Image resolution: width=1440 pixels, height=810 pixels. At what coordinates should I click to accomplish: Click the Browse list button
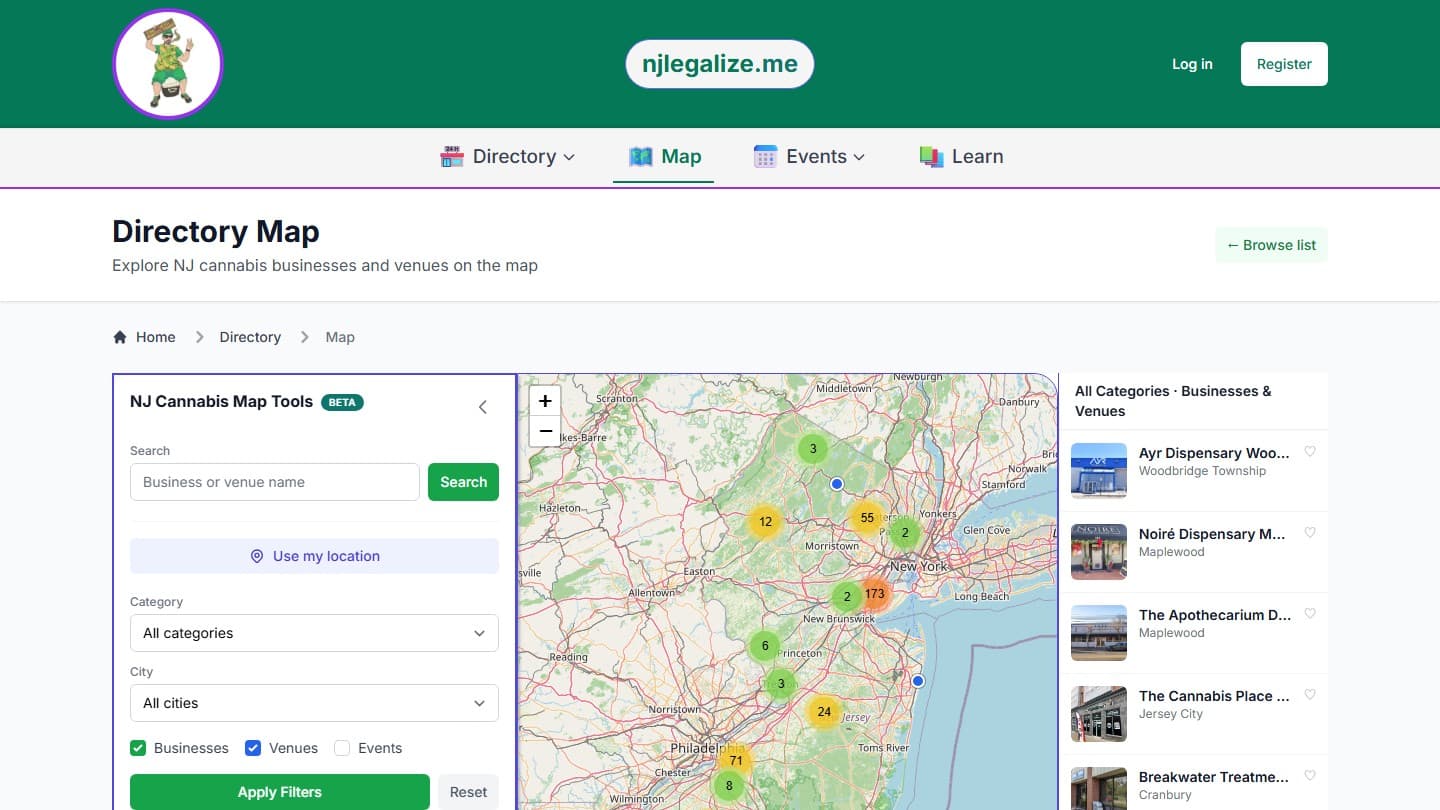click(x=1271, y=245)
